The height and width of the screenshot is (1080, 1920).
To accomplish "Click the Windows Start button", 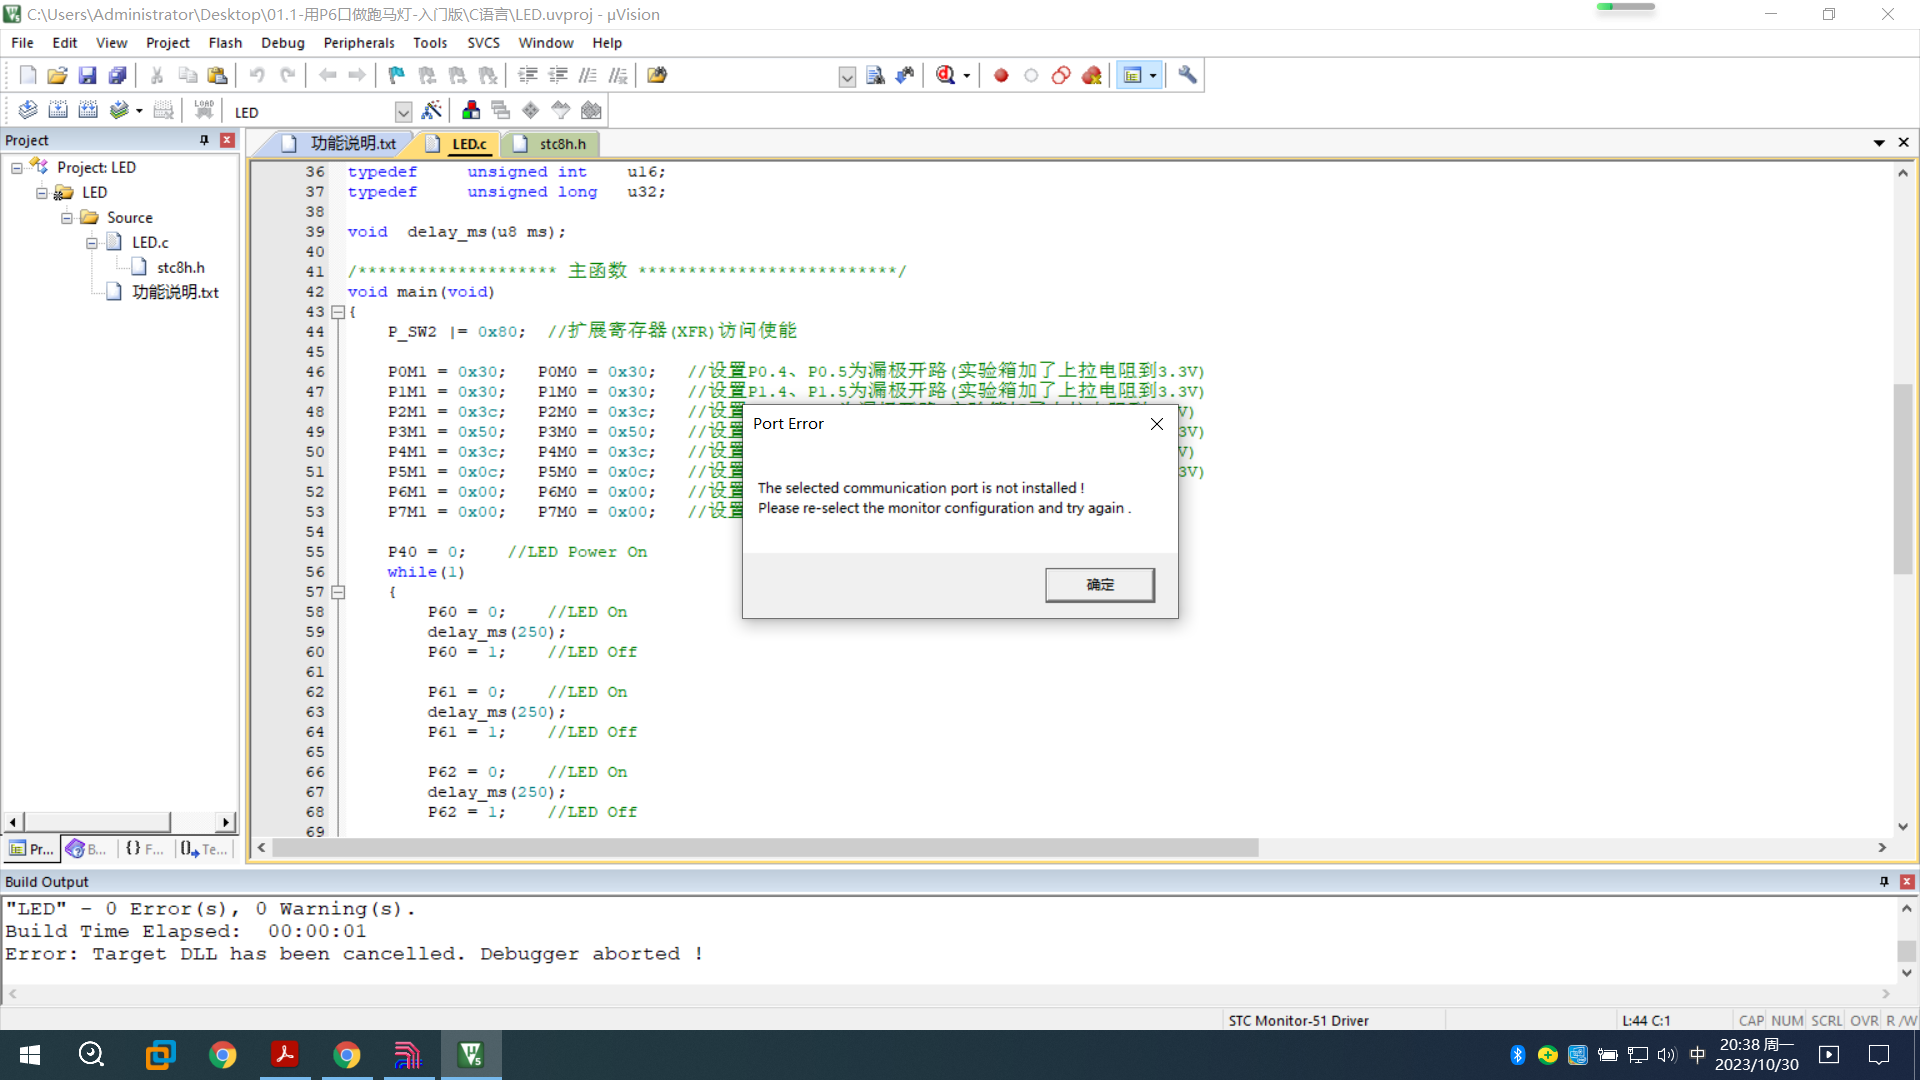I will tap(30, 1055).
